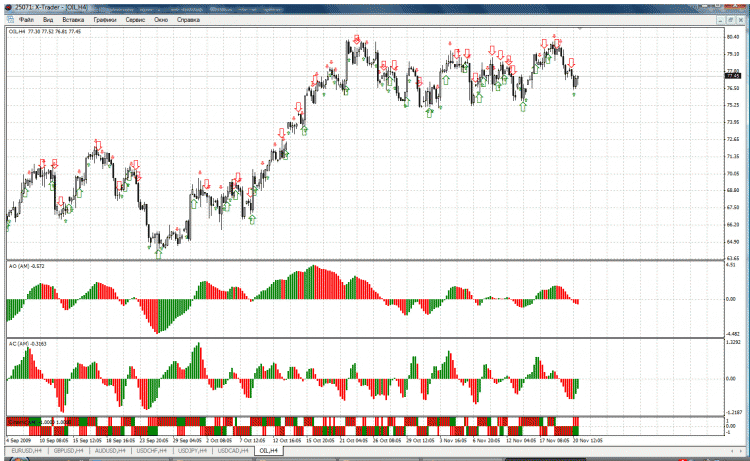The width and height of the screenshot is (750, 461).
Task: Open the Графики menu
Action: (104, 19)
